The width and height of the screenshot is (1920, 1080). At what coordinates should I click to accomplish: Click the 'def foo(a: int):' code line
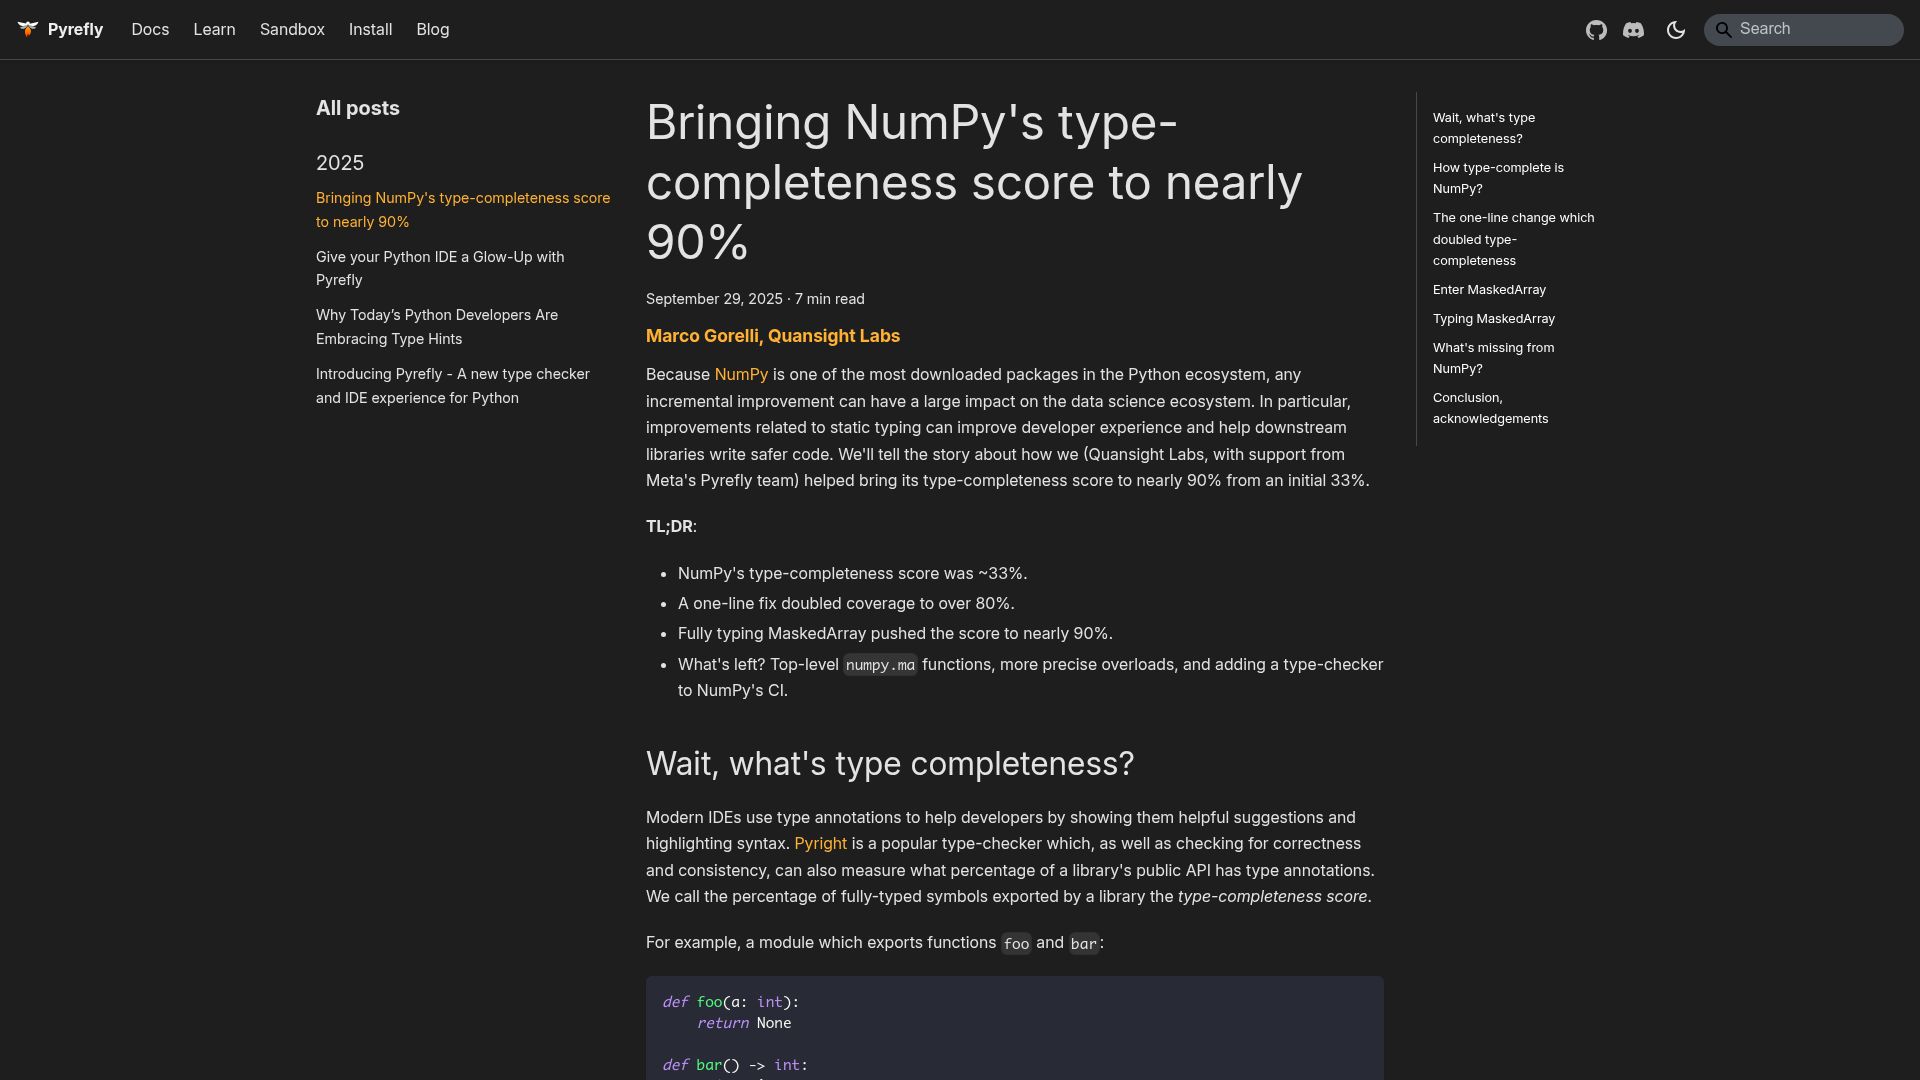731,1002
